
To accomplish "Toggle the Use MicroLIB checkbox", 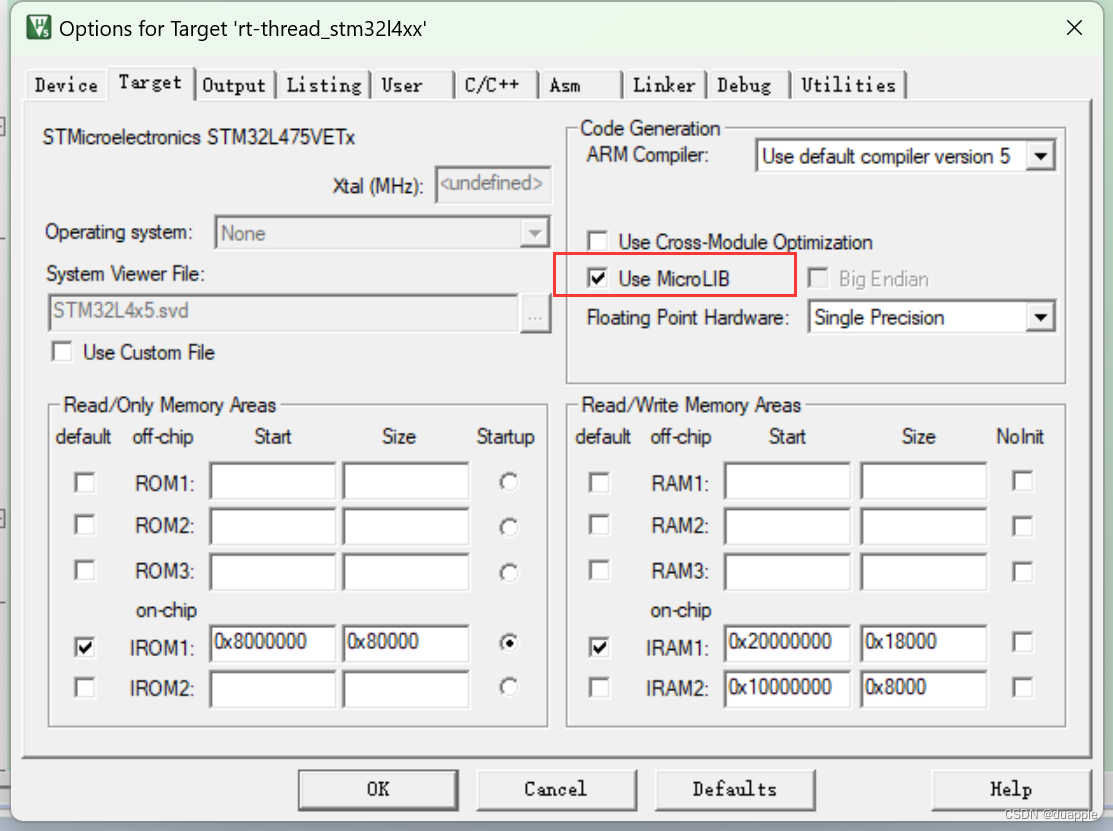I will 598,278.
